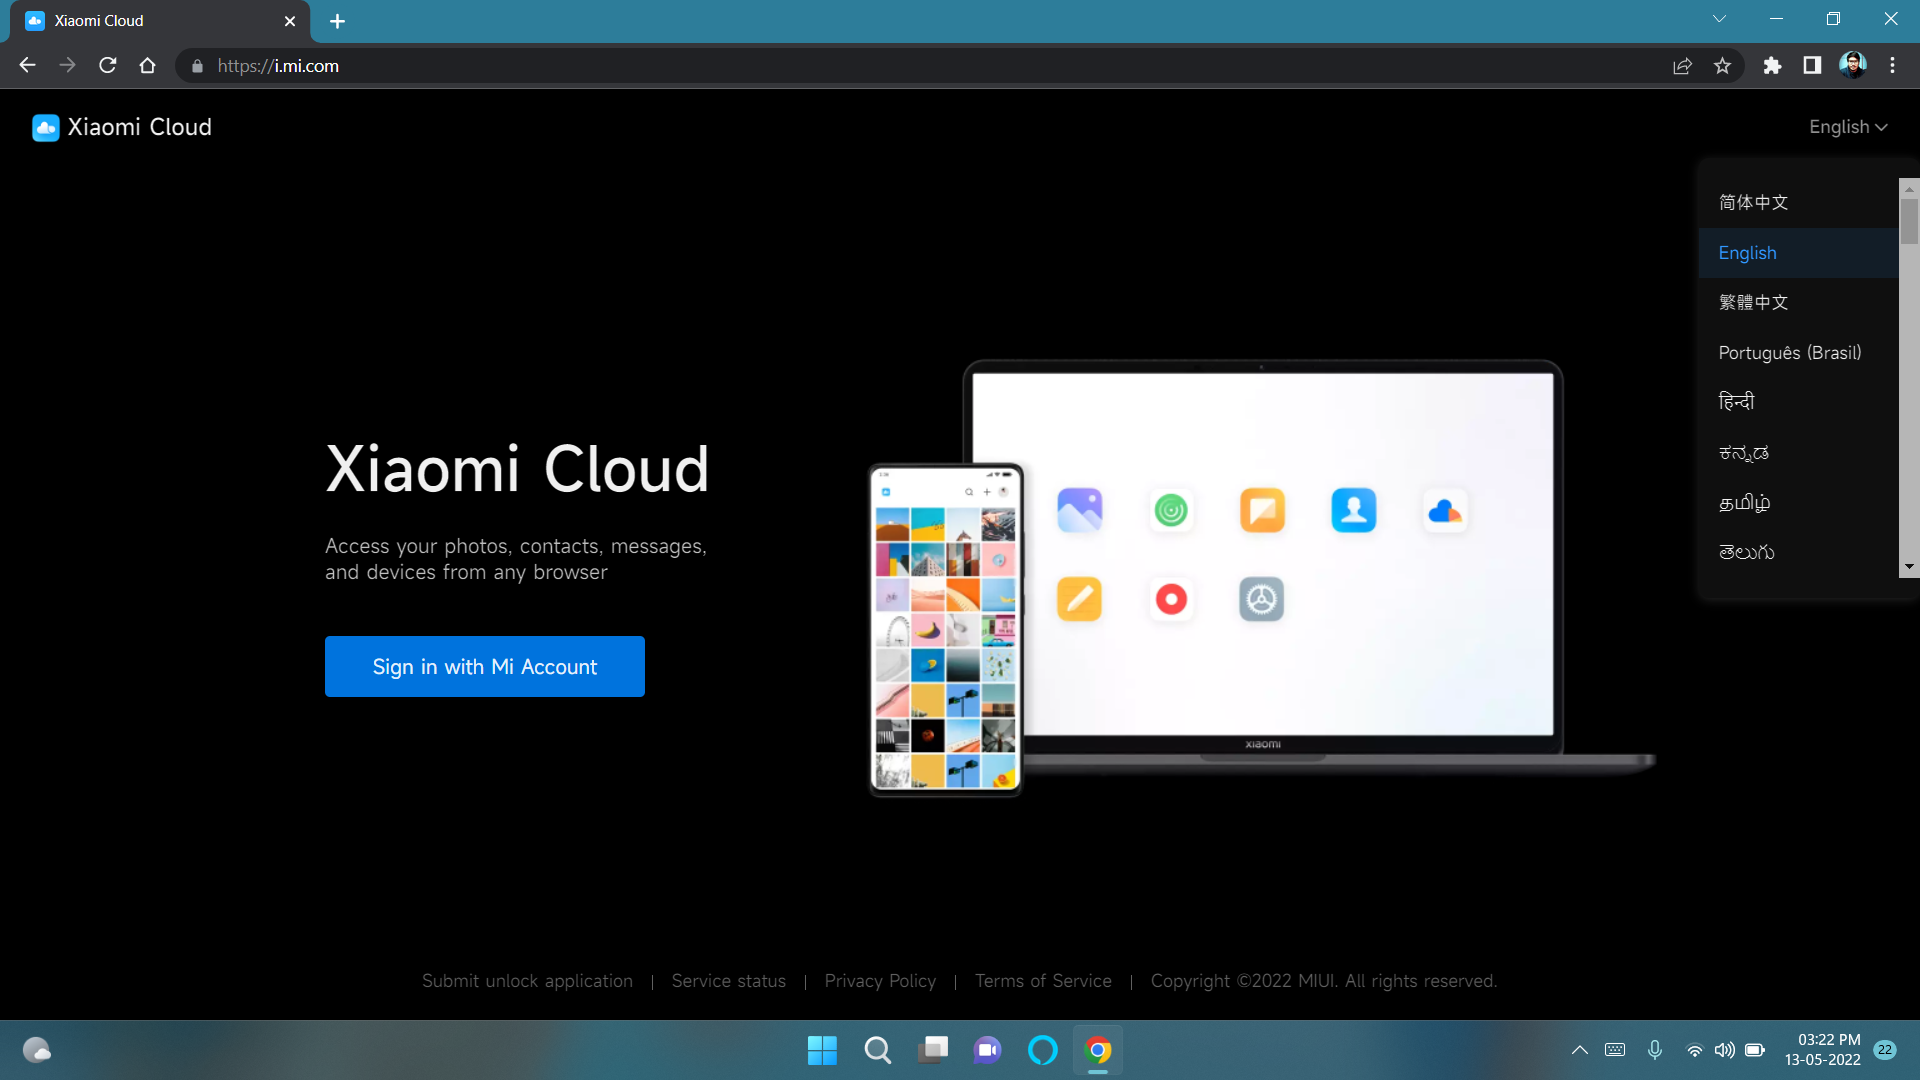This screenshot has width=1920, height=1080.
Task: Expand the browser window controls chevron
Action: [x=1719, y=18]
